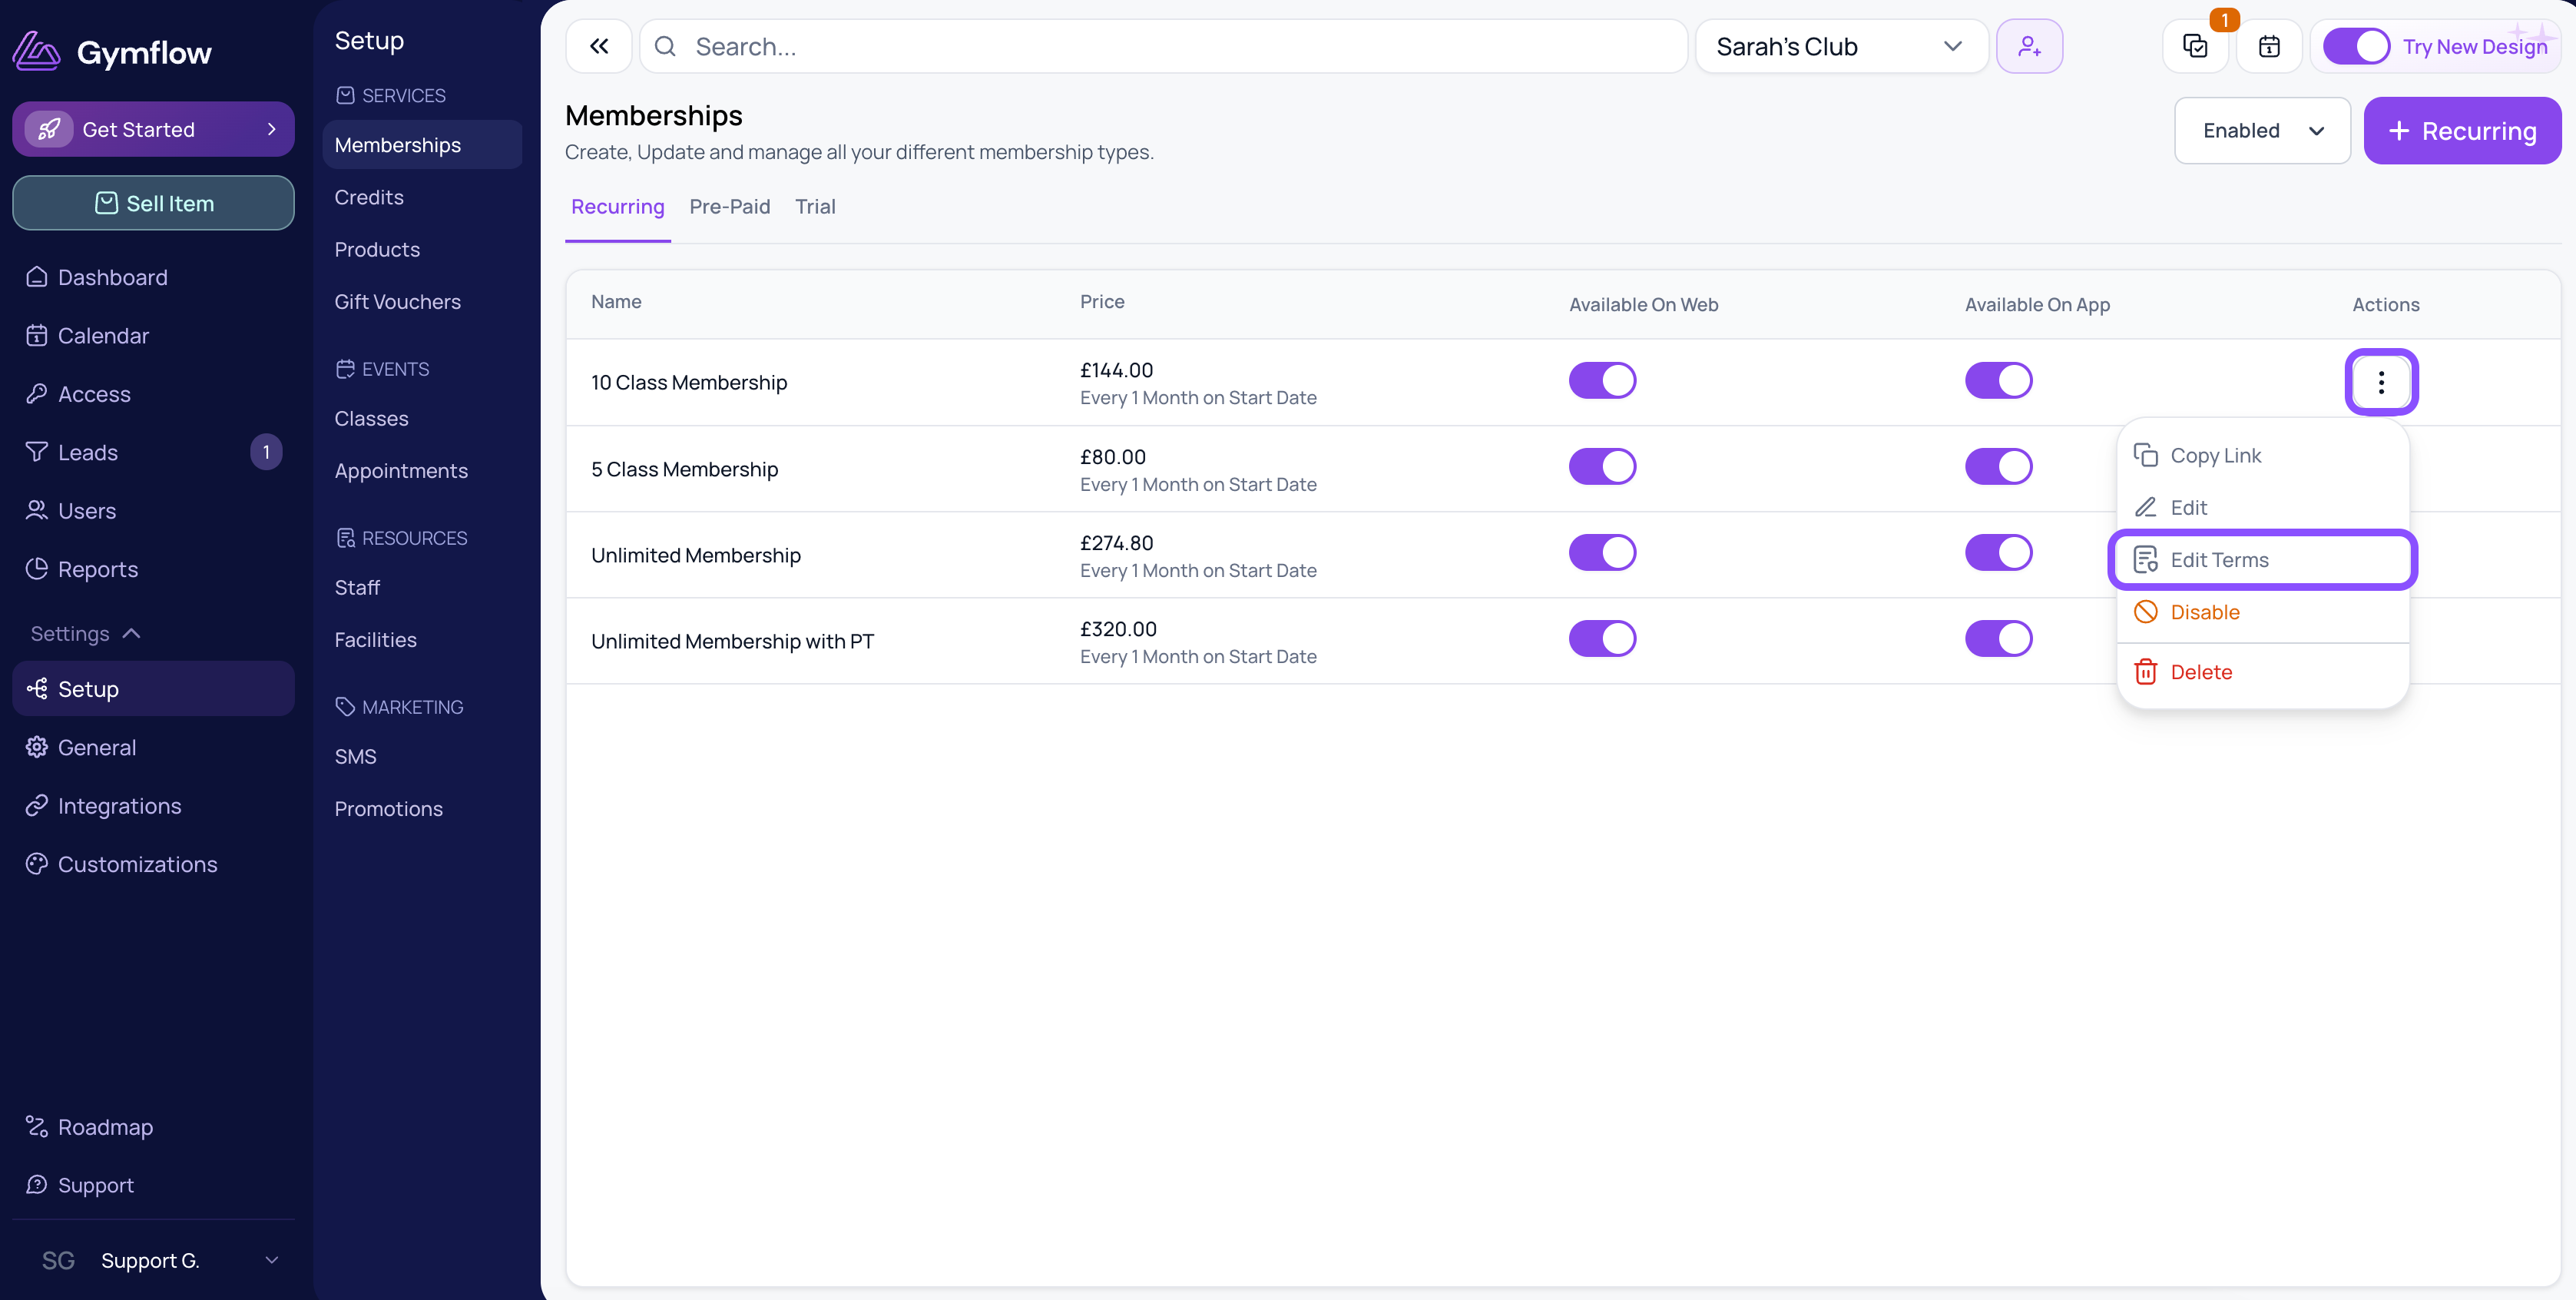
Task: Open Memberships in Setup menu
Action: tap(422, 145)
